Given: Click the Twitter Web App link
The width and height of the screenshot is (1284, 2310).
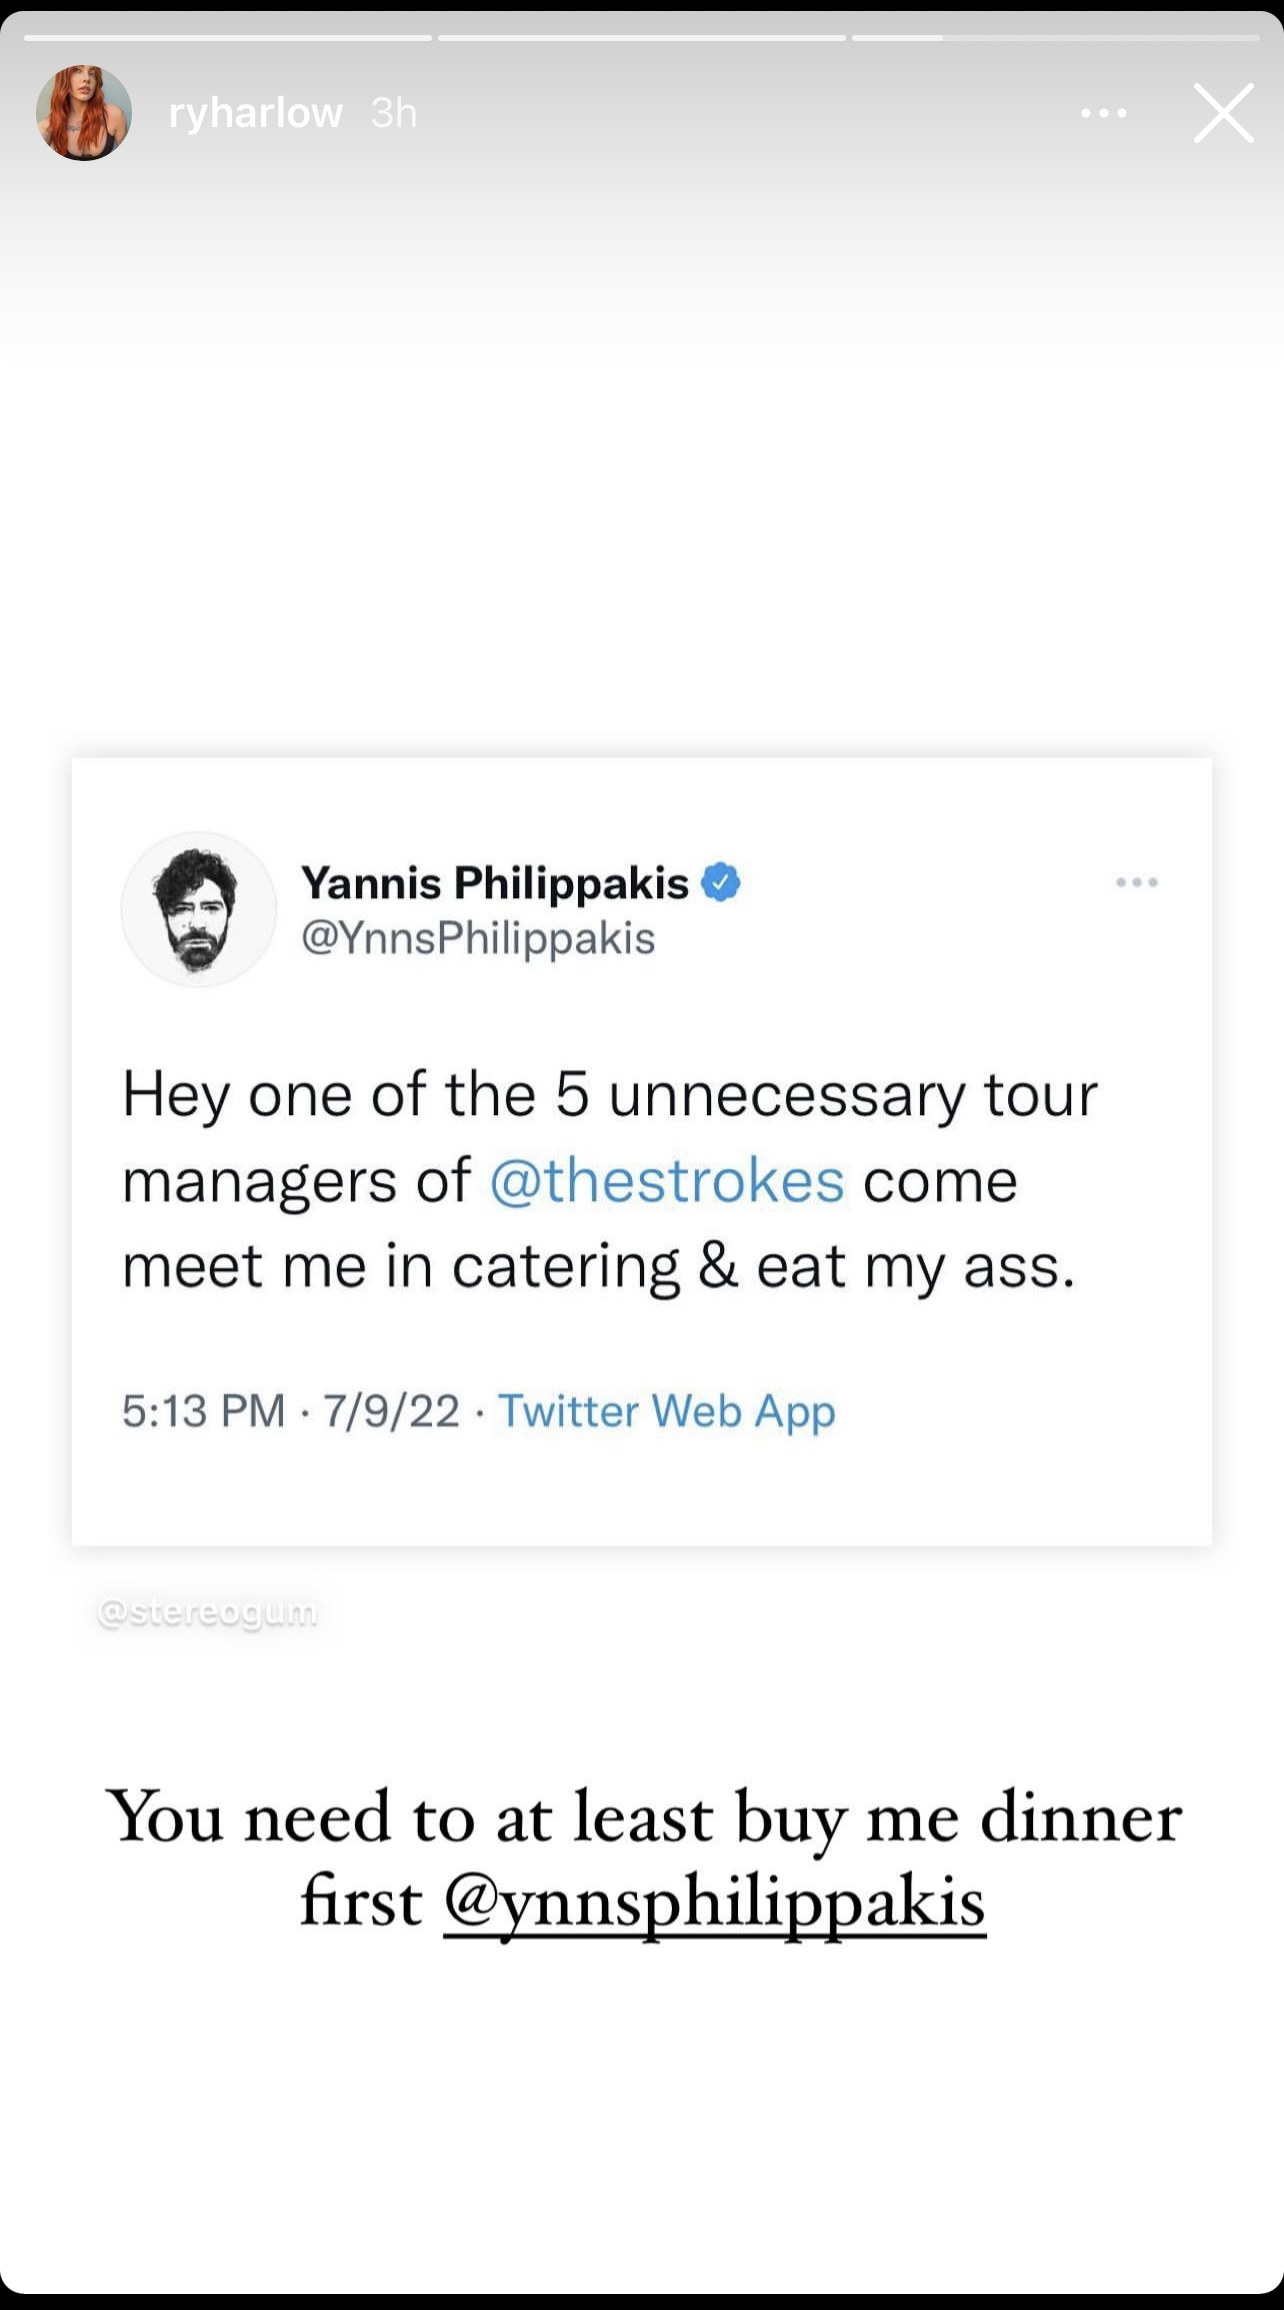Looking at the screenshot, I should pyautogui.click(x=667, y=1411).
